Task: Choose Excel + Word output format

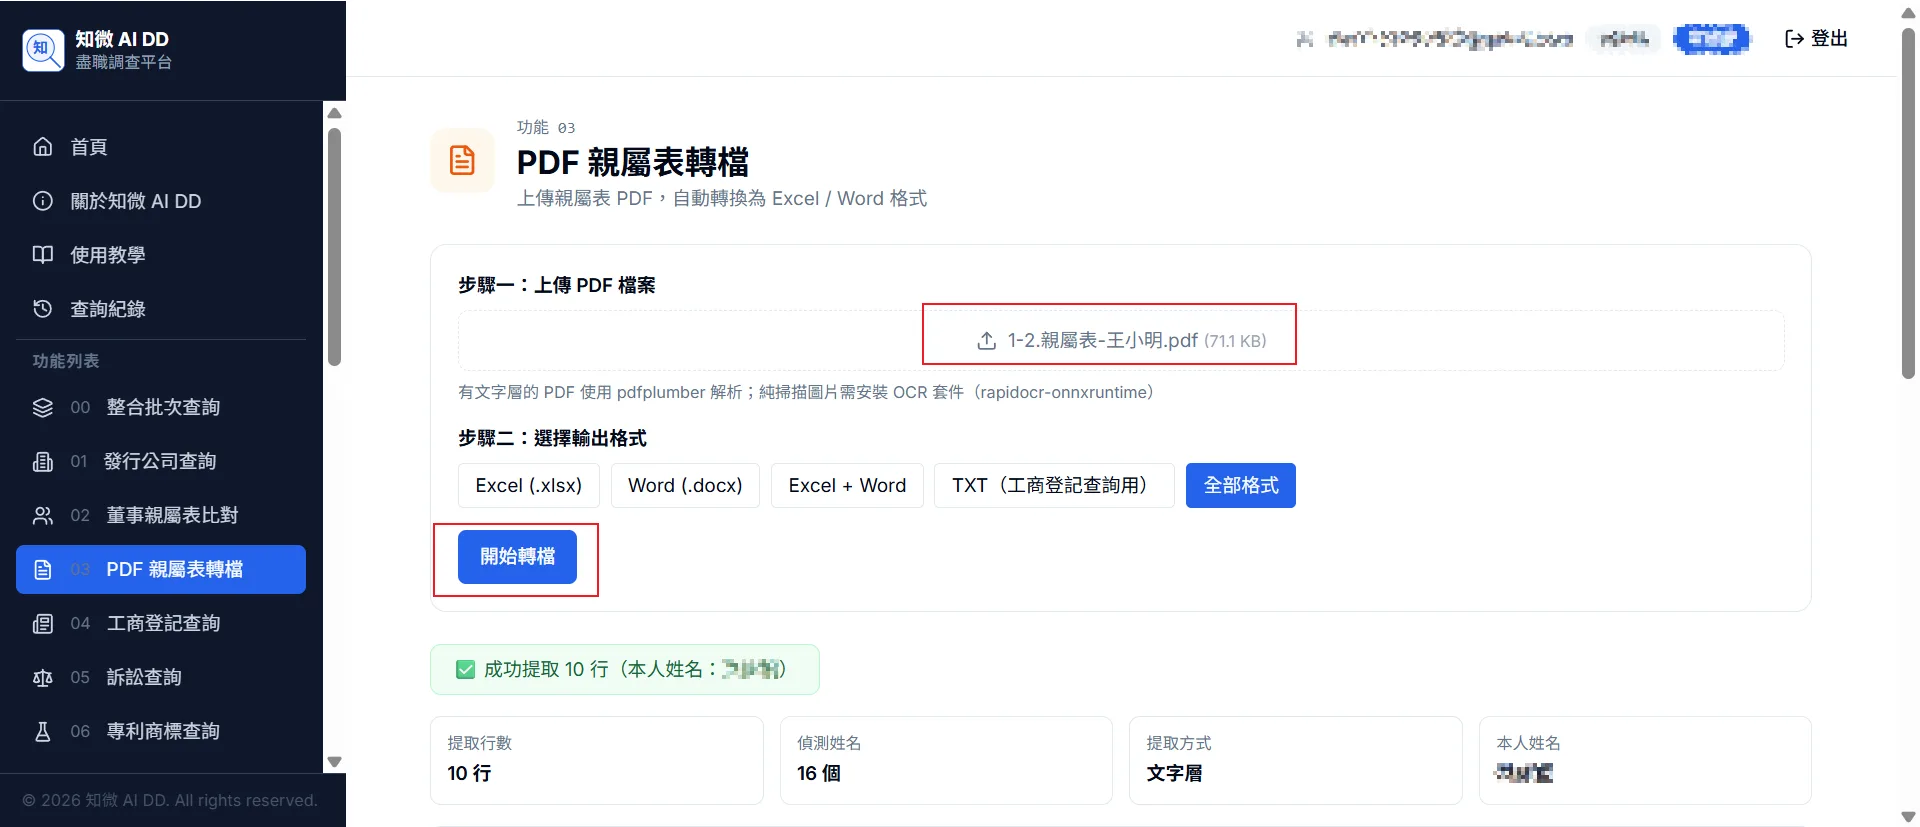Action: pyautogui.click(x=847, y=485)
